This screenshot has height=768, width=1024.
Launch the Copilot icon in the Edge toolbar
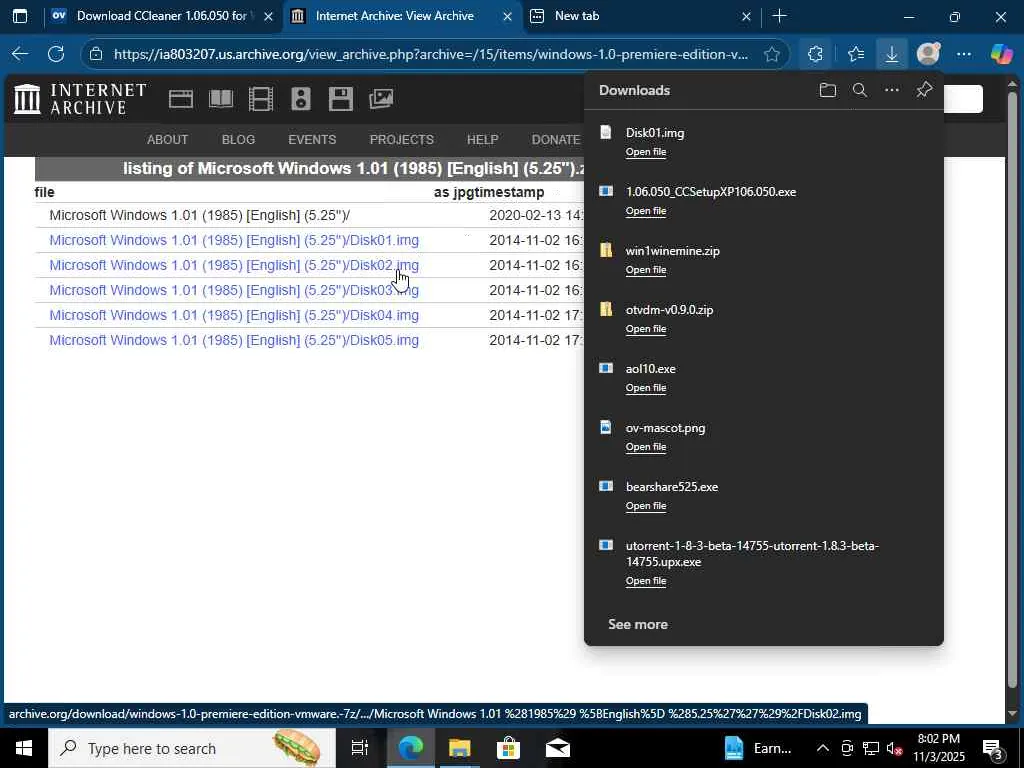(1001, 54)
